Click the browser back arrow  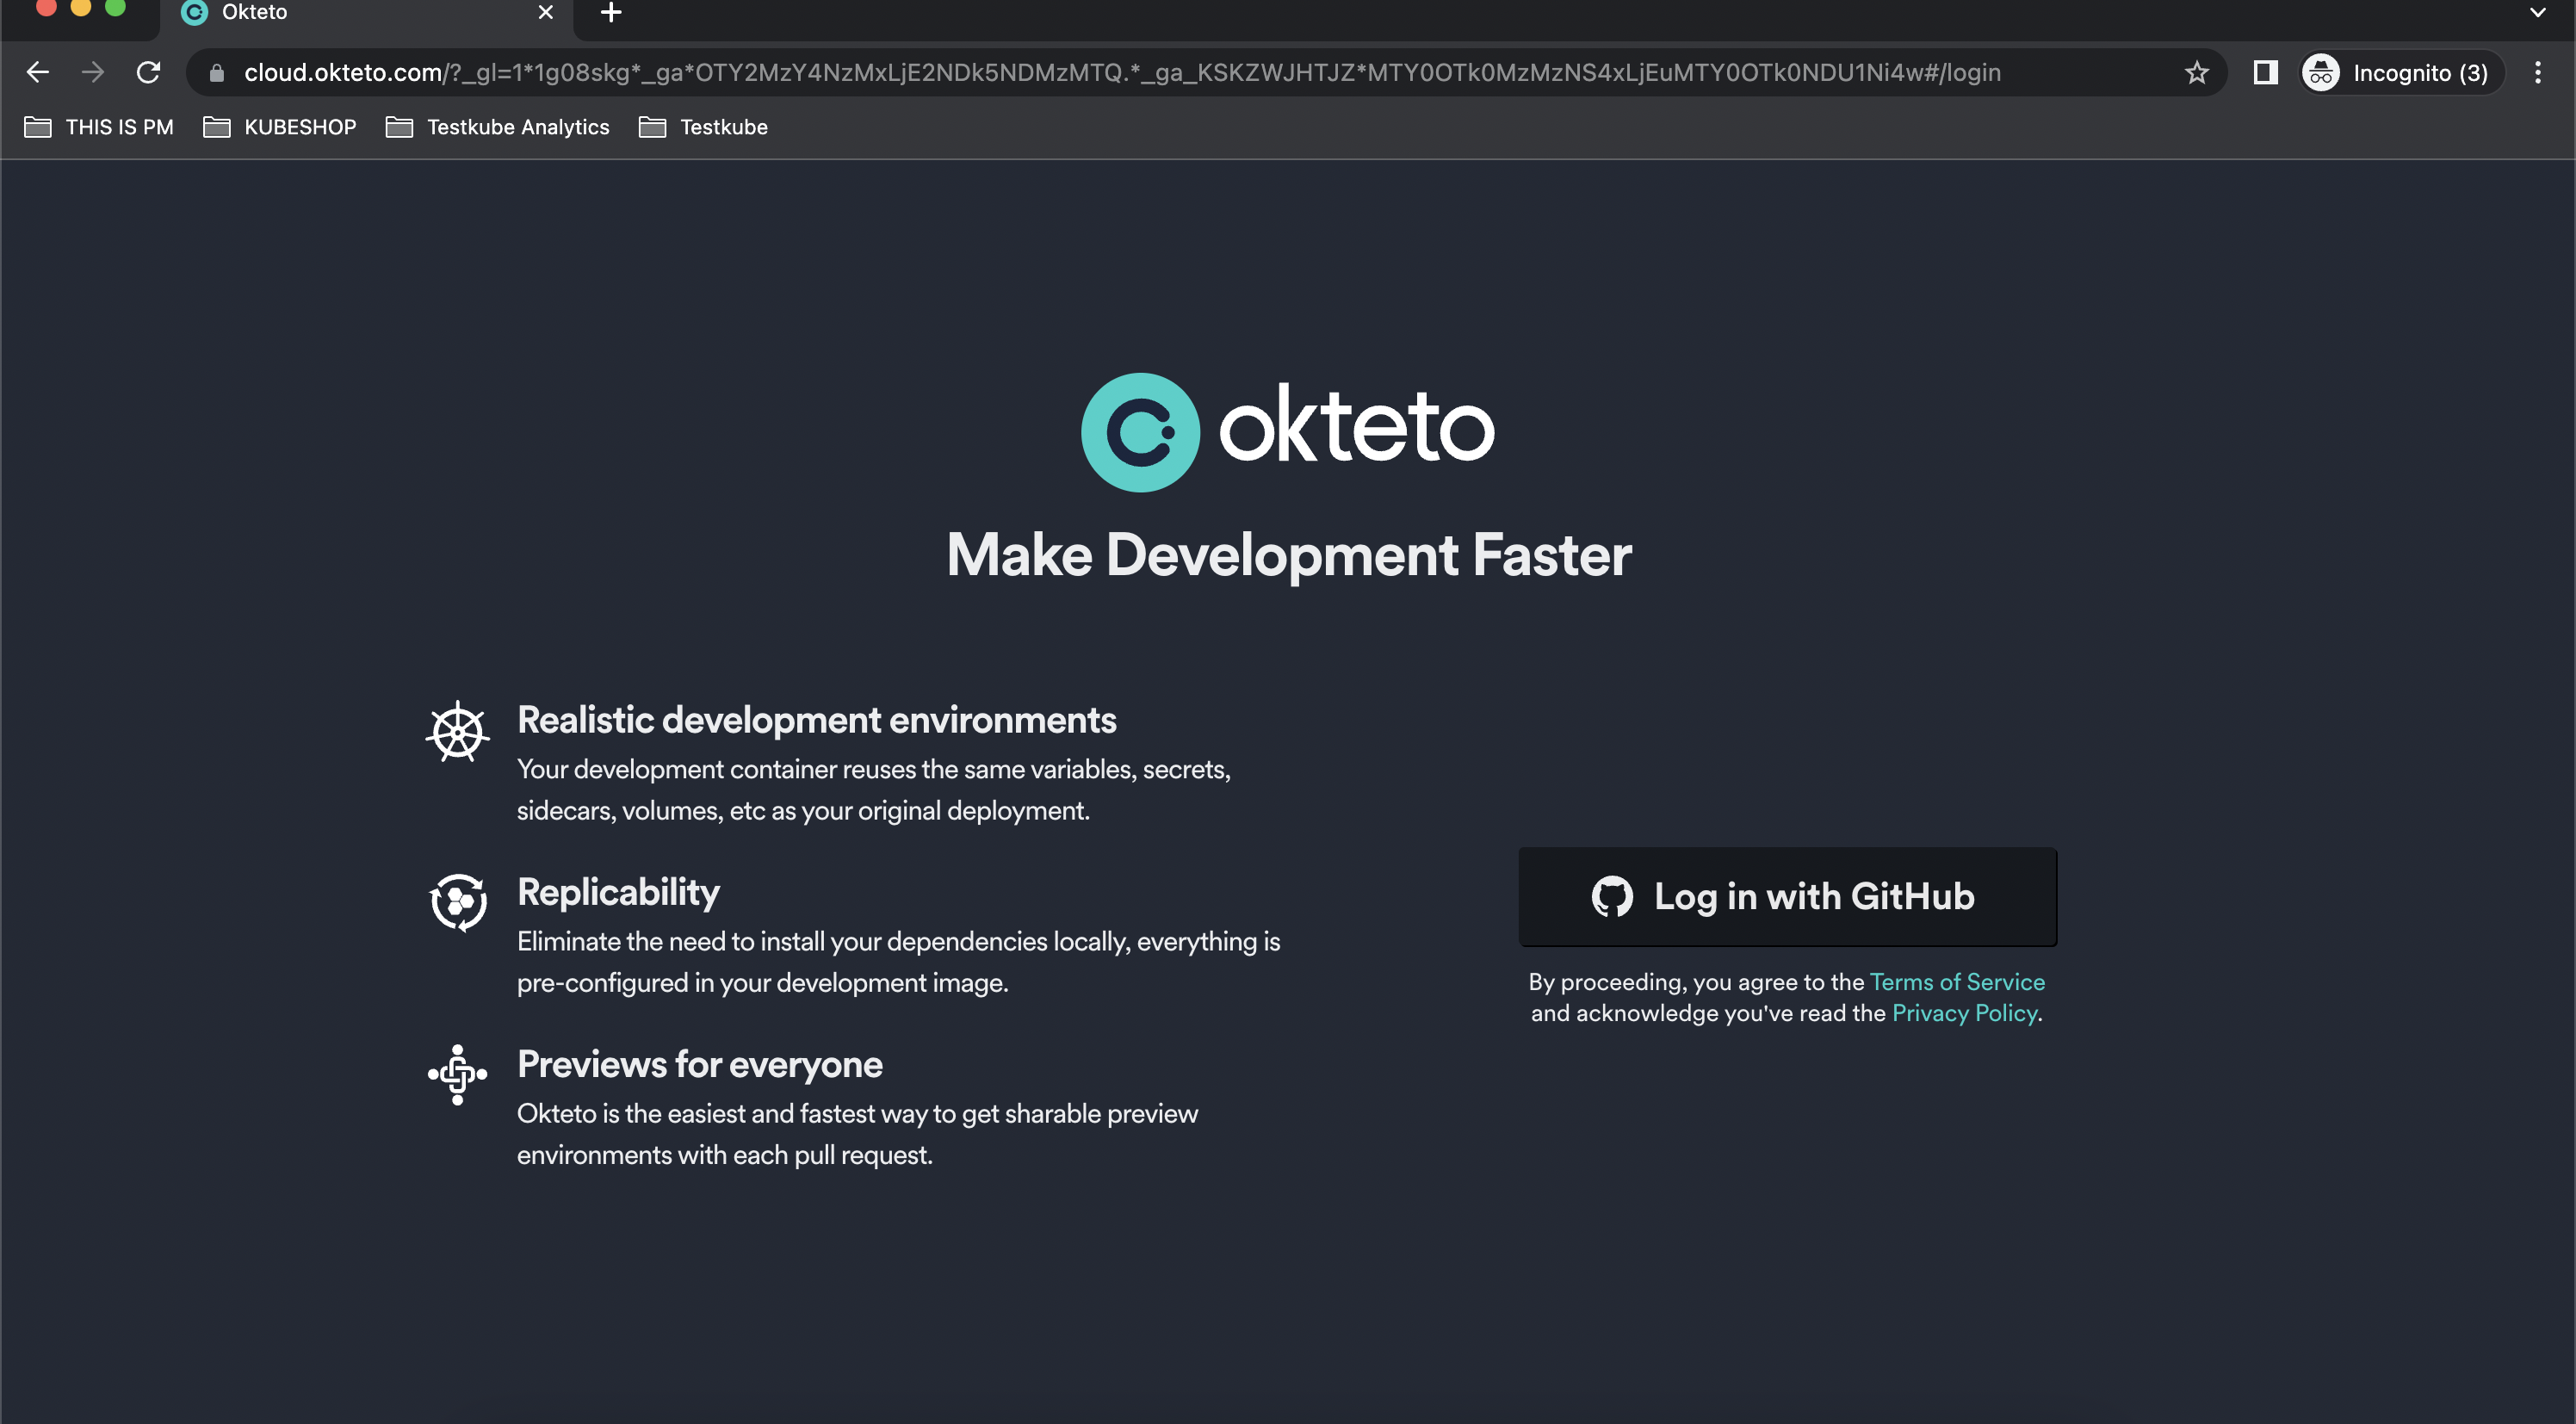pos(38,72)
